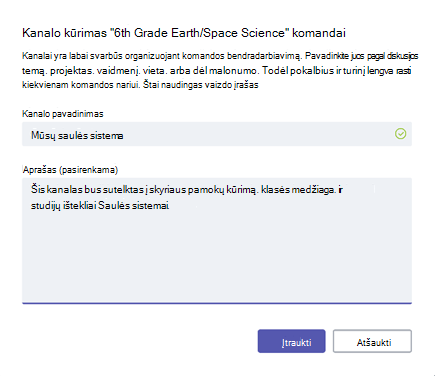Viewport: 435px width, 376px height.
Task: Click the dialog title "Kanalo kūrimas"
Action: click(x=64, y=33)
